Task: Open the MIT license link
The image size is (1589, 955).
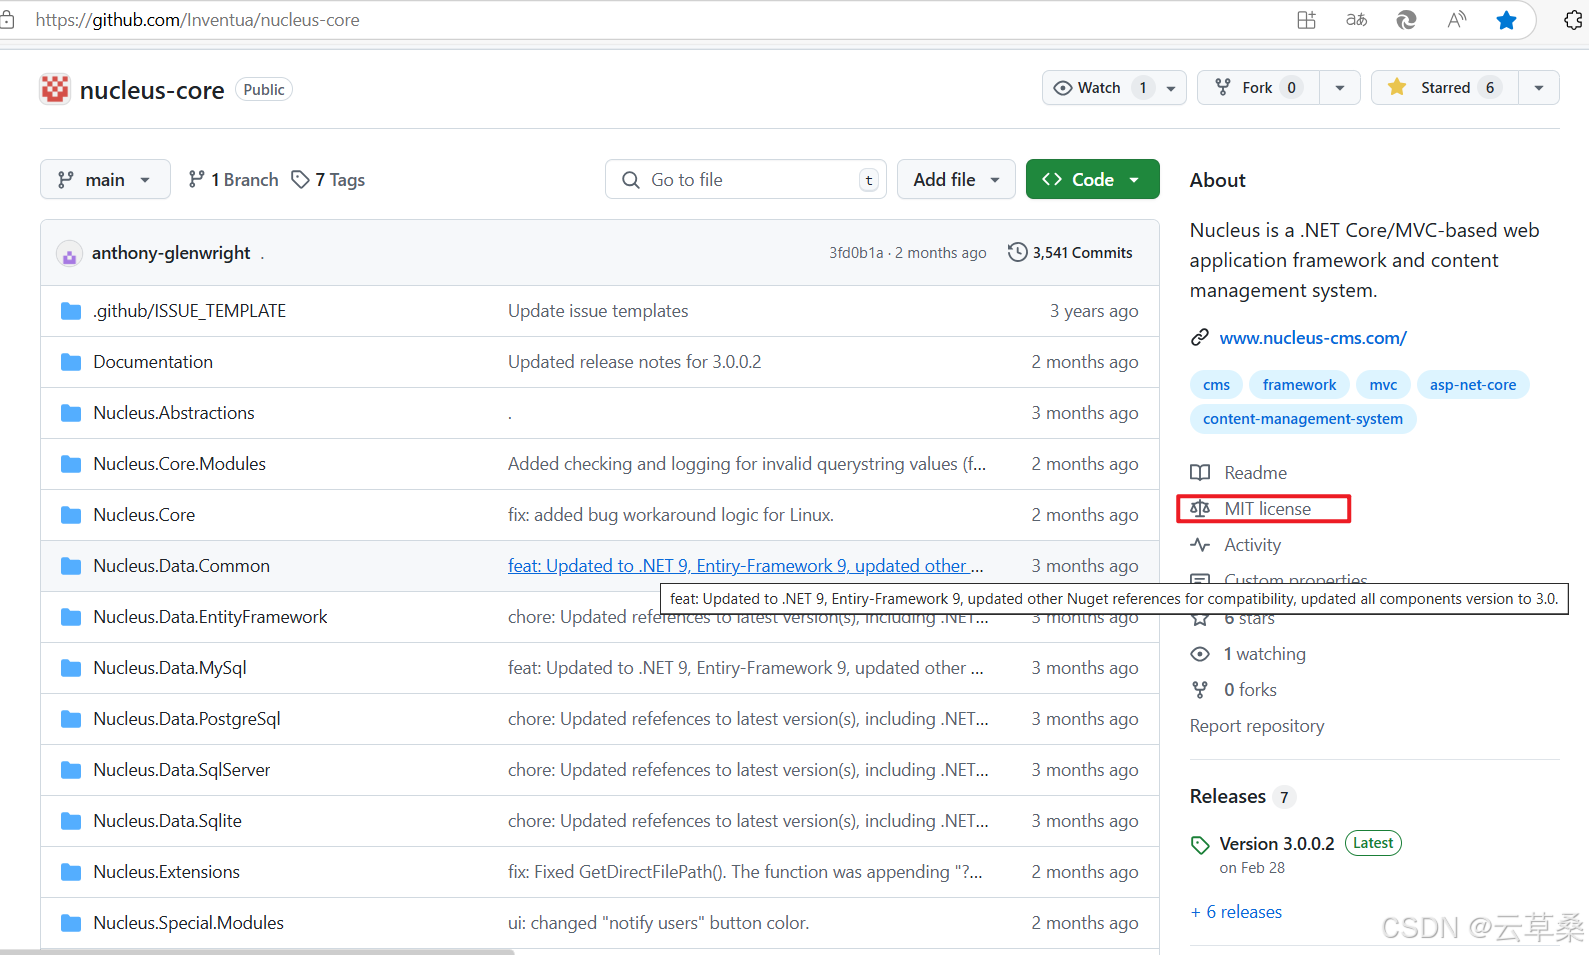Action: point(1267,509)
